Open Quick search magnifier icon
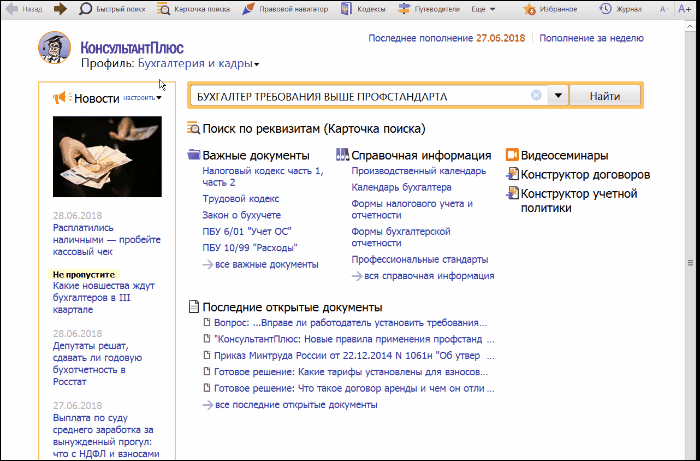Image resolution: width=700 pixels, height=461 pixels. (85, 9)
